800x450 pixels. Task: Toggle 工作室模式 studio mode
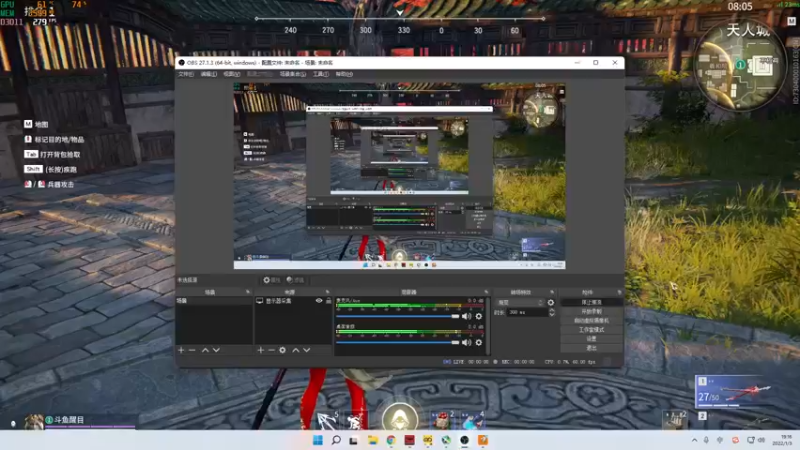click(591, 330)
